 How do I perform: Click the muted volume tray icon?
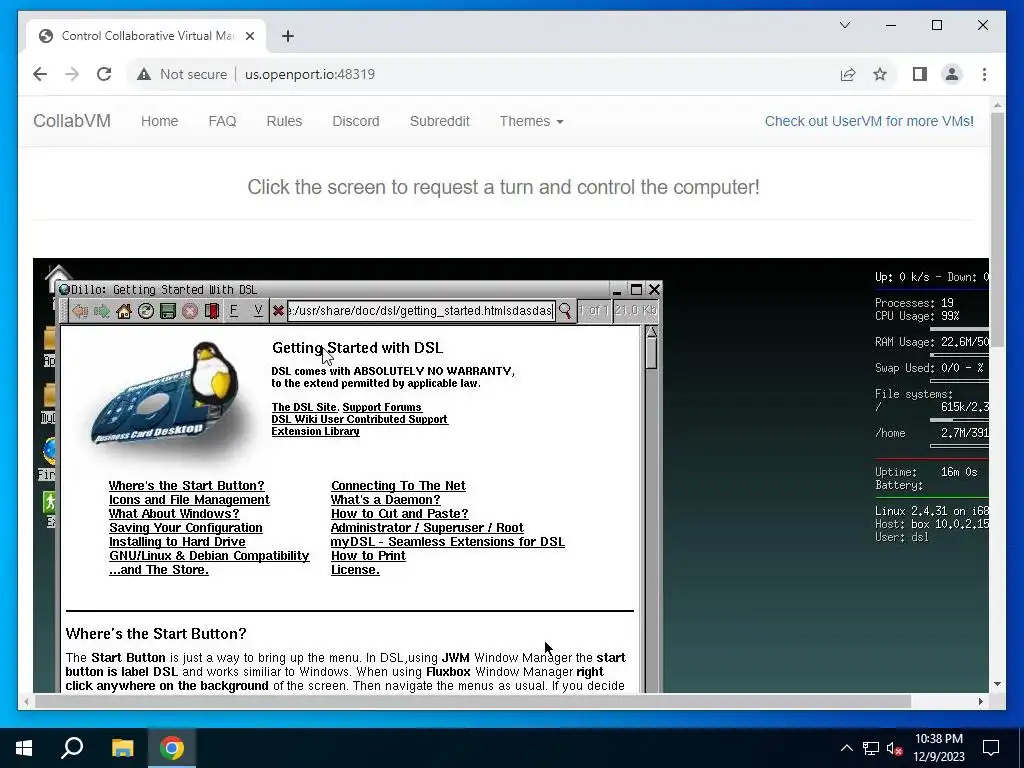click(894, 748)
